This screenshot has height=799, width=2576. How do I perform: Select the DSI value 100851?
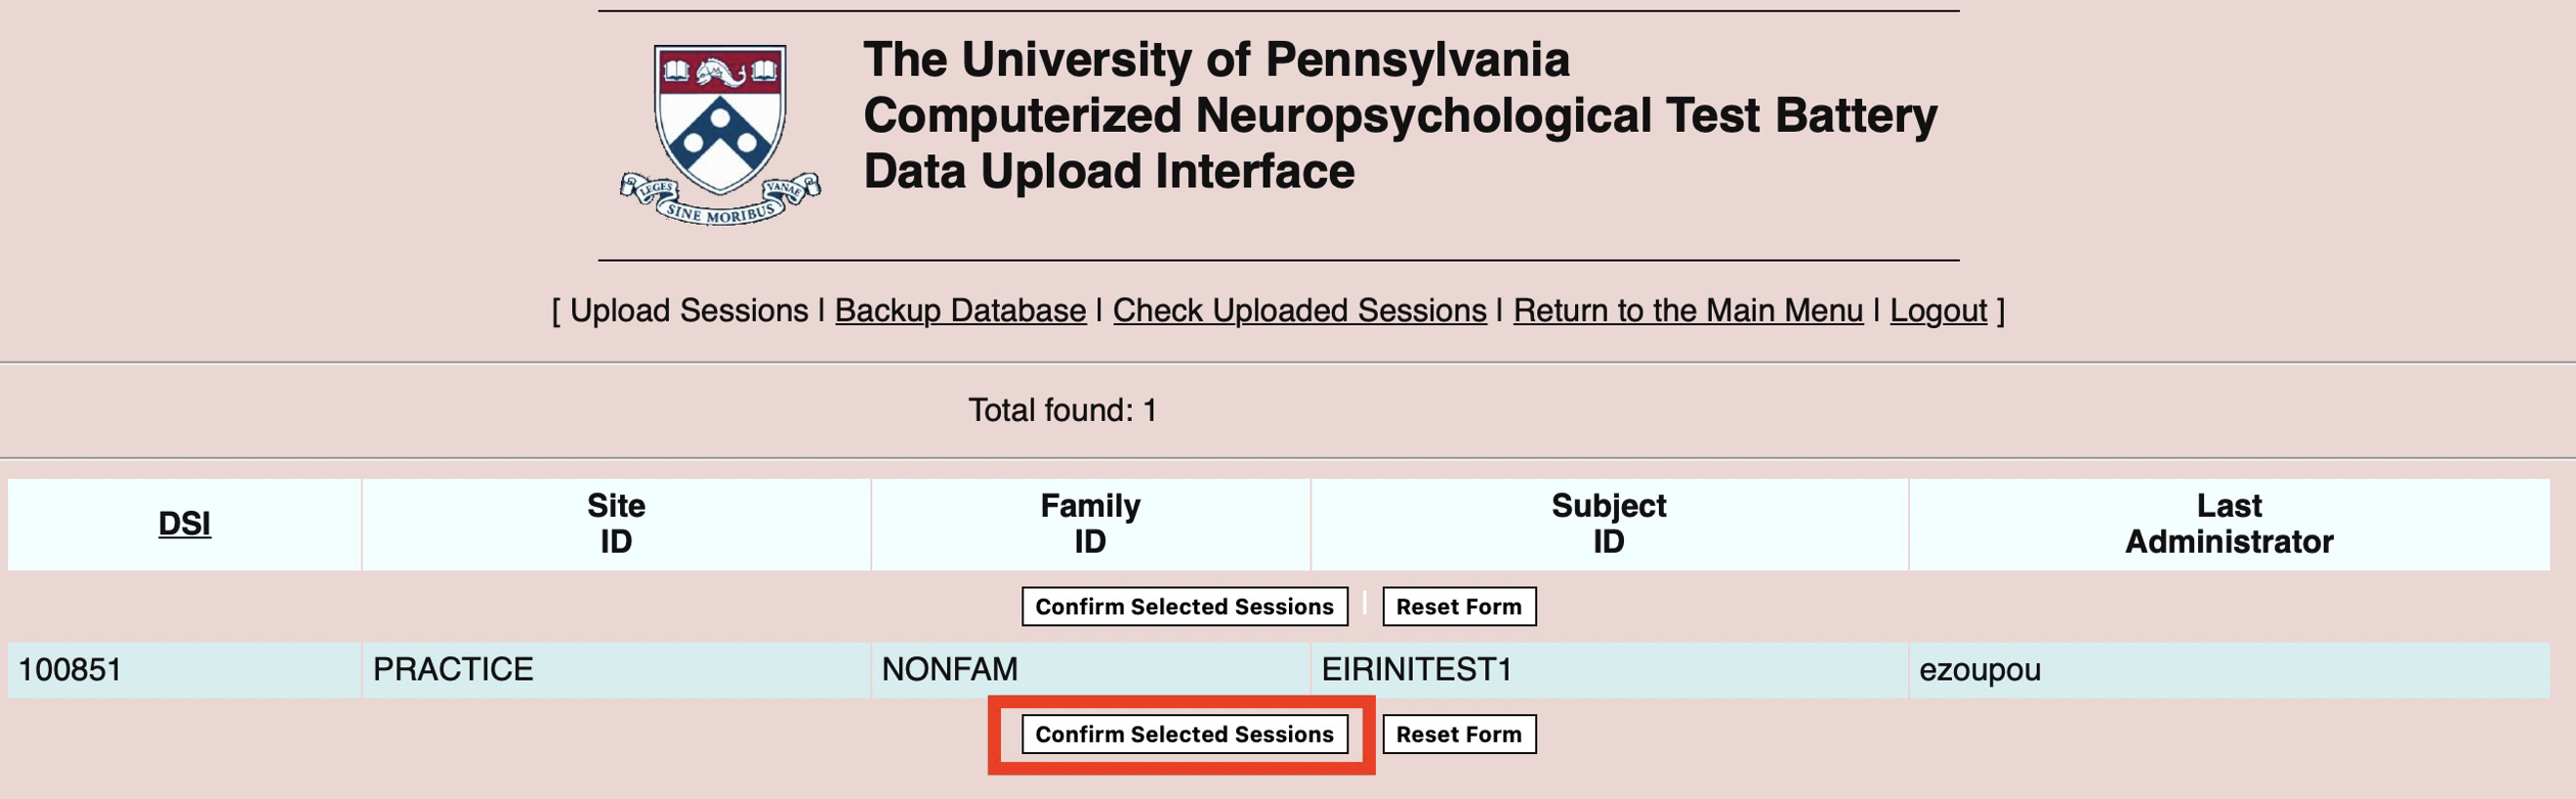click(70, 669)
